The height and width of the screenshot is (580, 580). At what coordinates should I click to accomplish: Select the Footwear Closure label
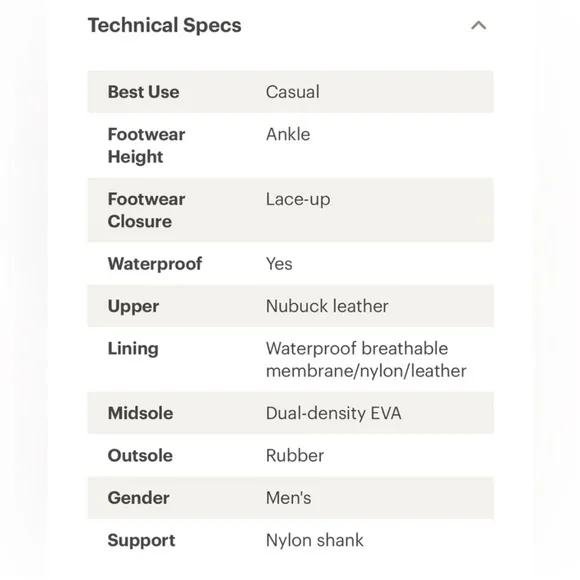coord(146,210)
